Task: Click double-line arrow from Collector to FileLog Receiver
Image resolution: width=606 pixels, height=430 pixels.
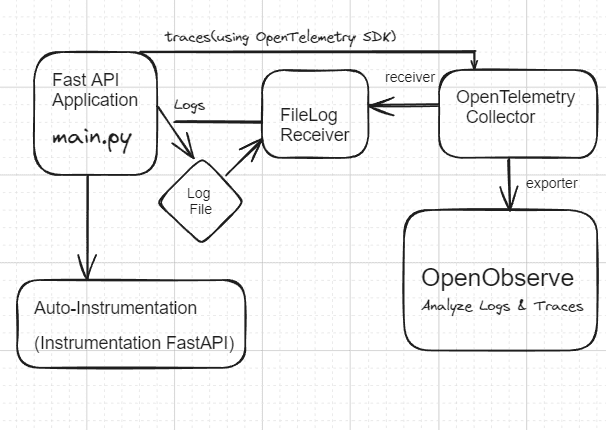Action: (x=404, y=102)
